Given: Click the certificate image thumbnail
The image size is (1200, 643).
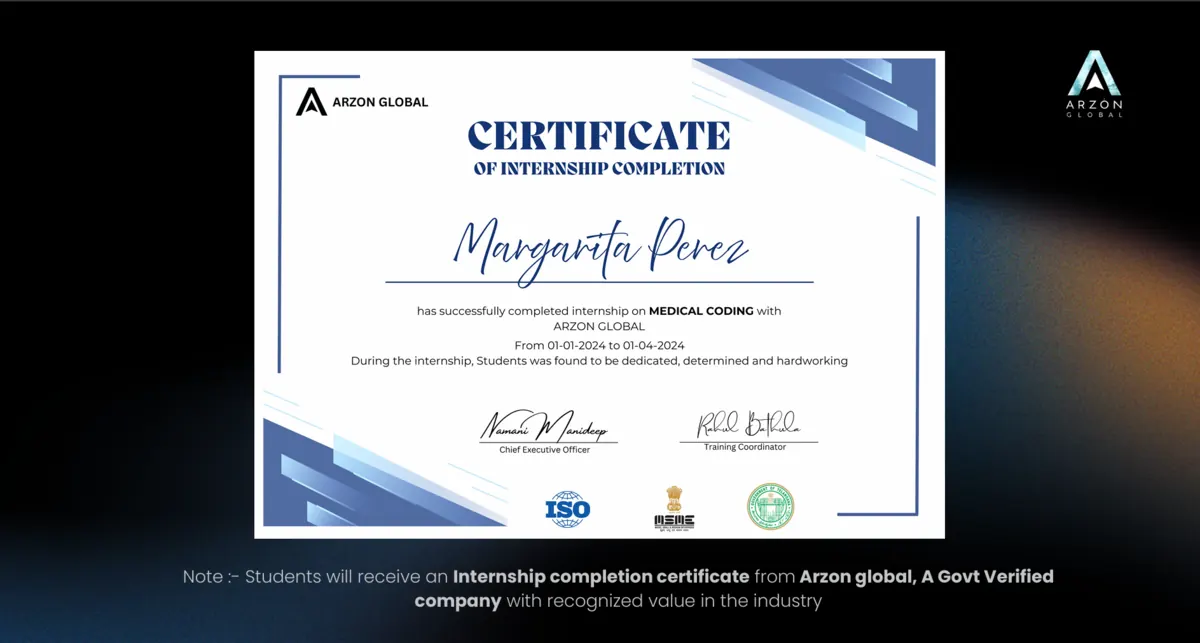Looking at the screenshot, I should coord(599,294).
